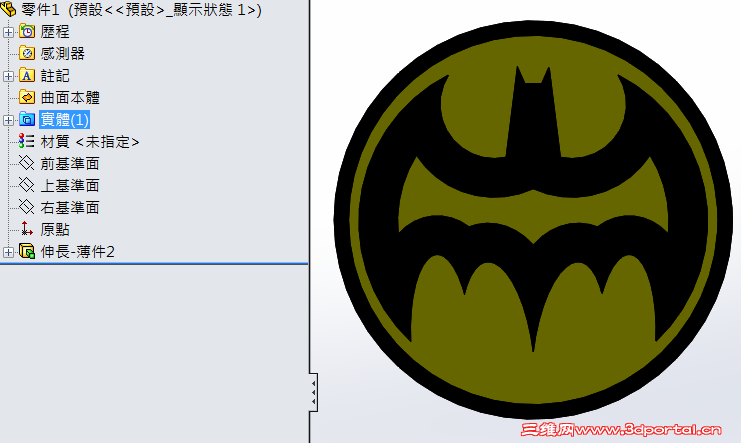
Task: Select the 曲面本體 surface bodies folder icon
Action: pyautogui.click(x=27, y=97)
